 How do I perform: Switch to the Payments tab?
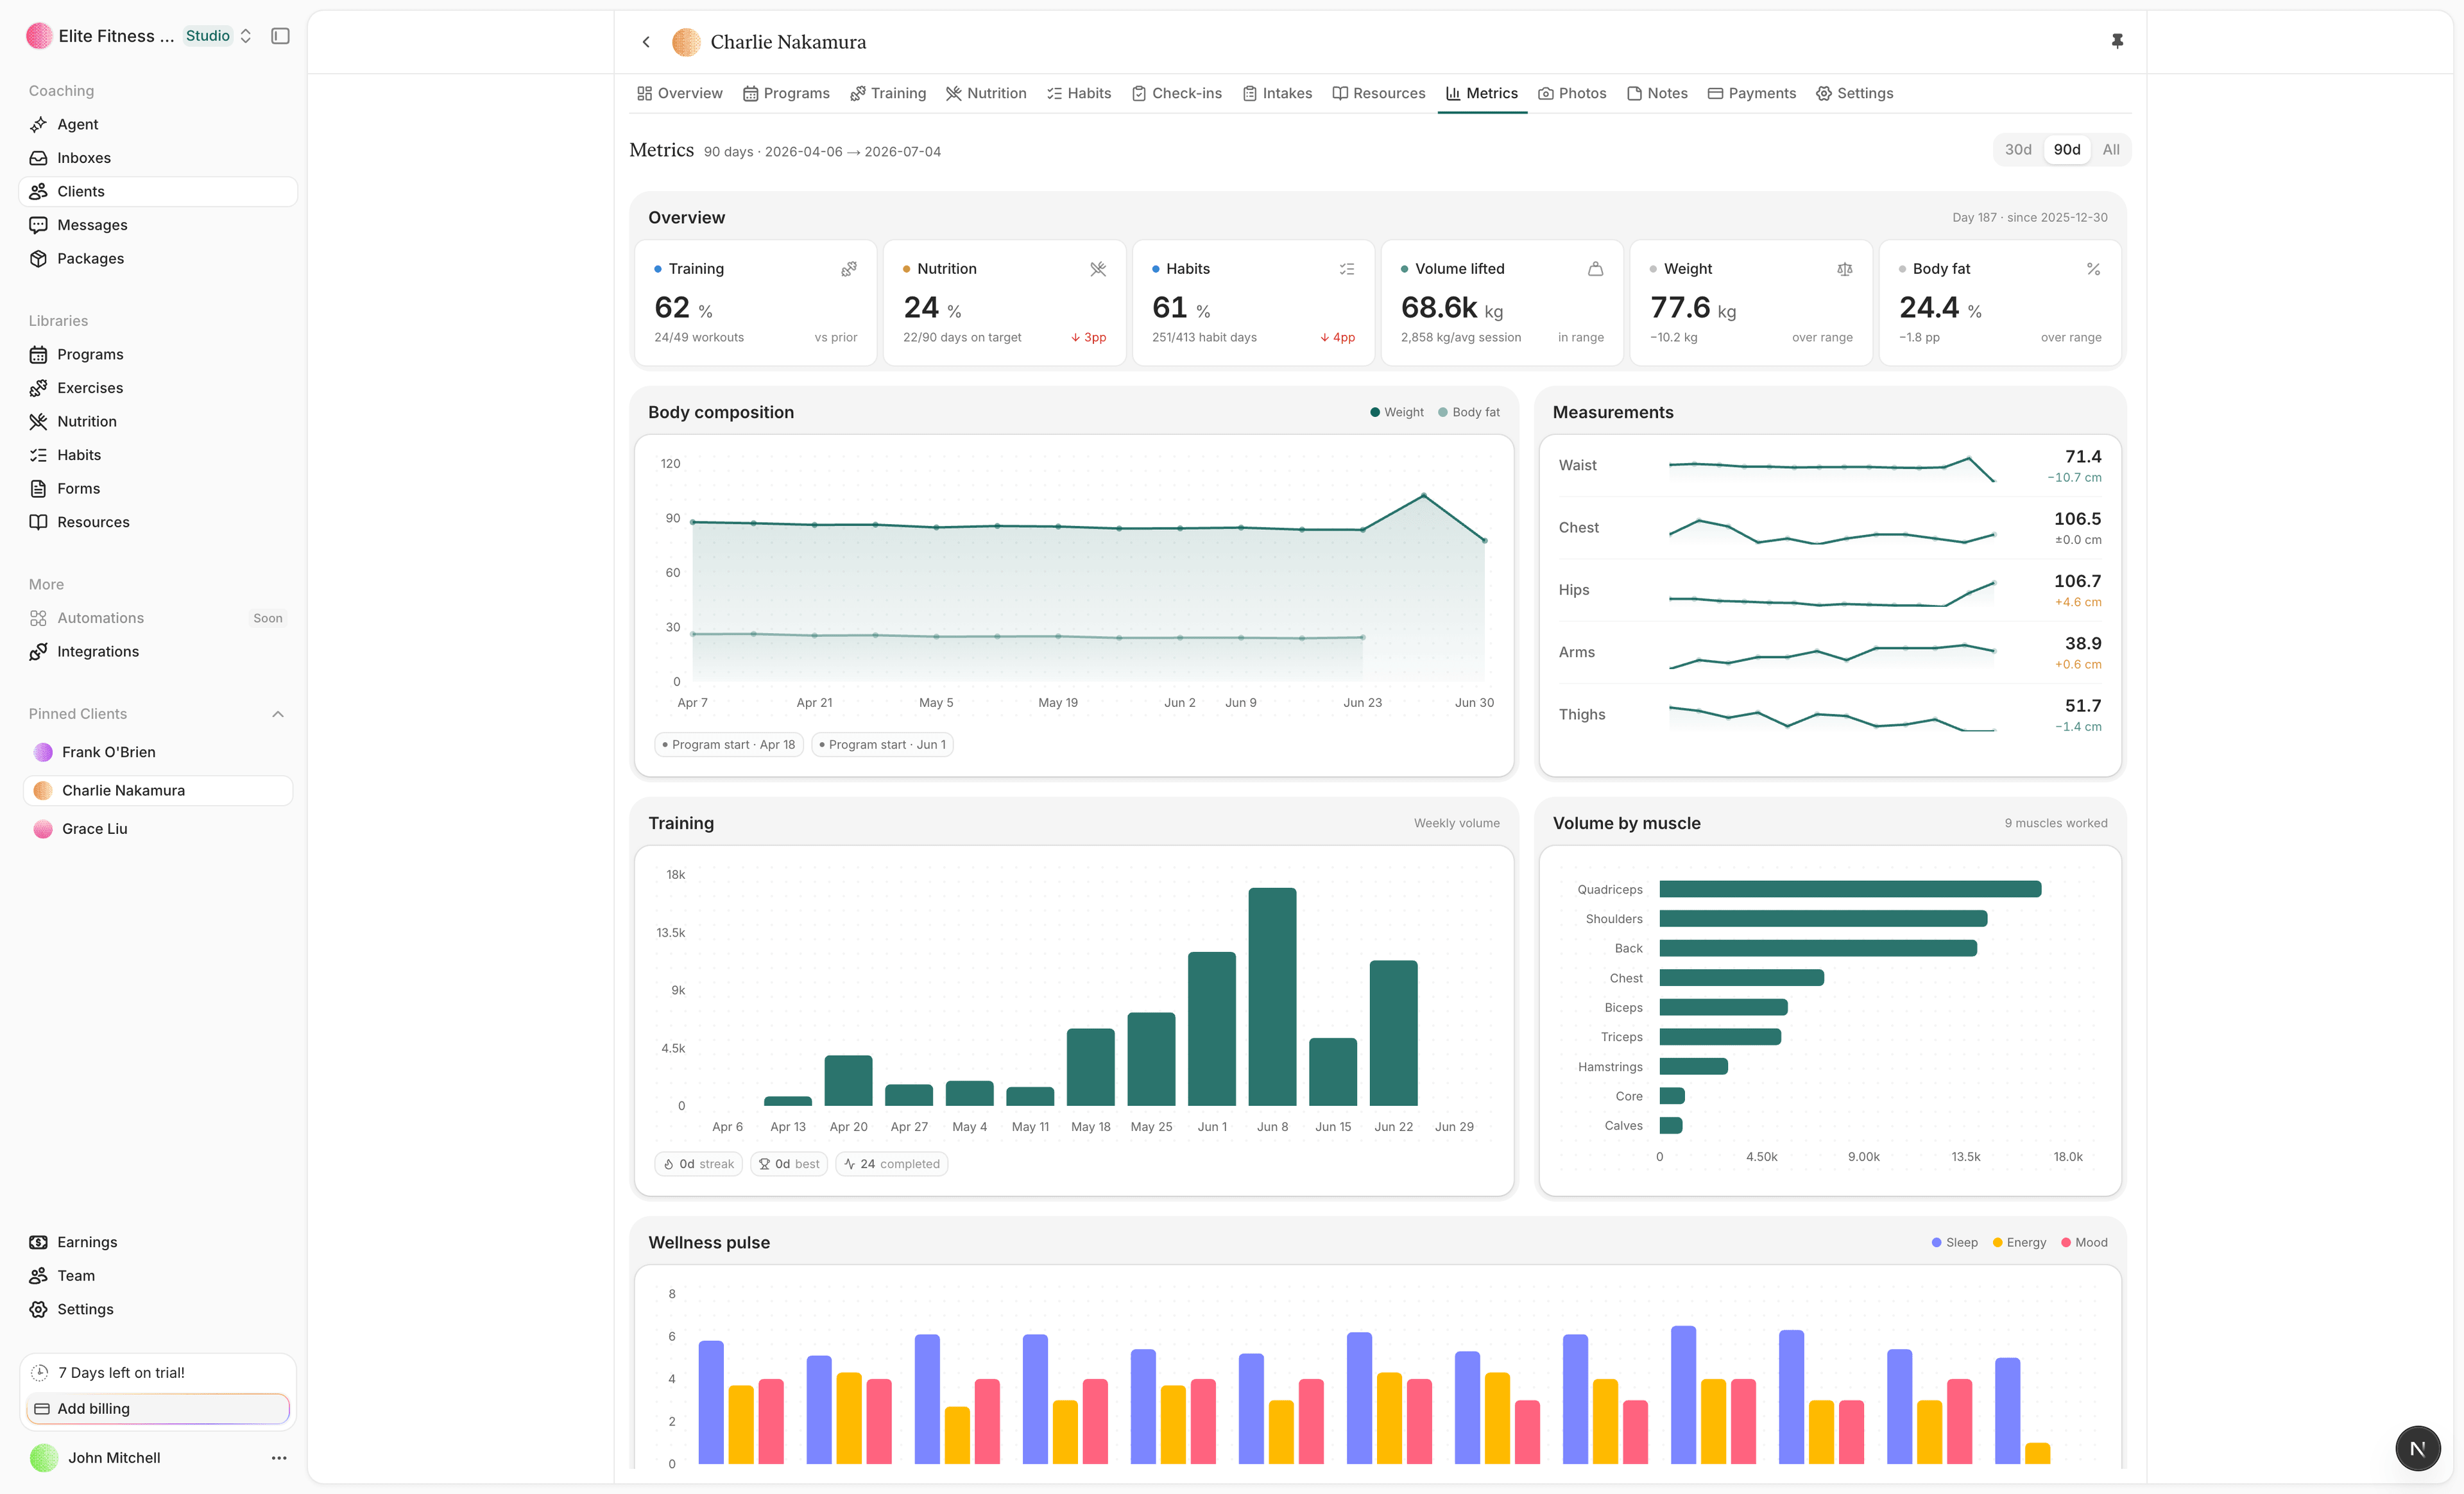[1752, 93]
